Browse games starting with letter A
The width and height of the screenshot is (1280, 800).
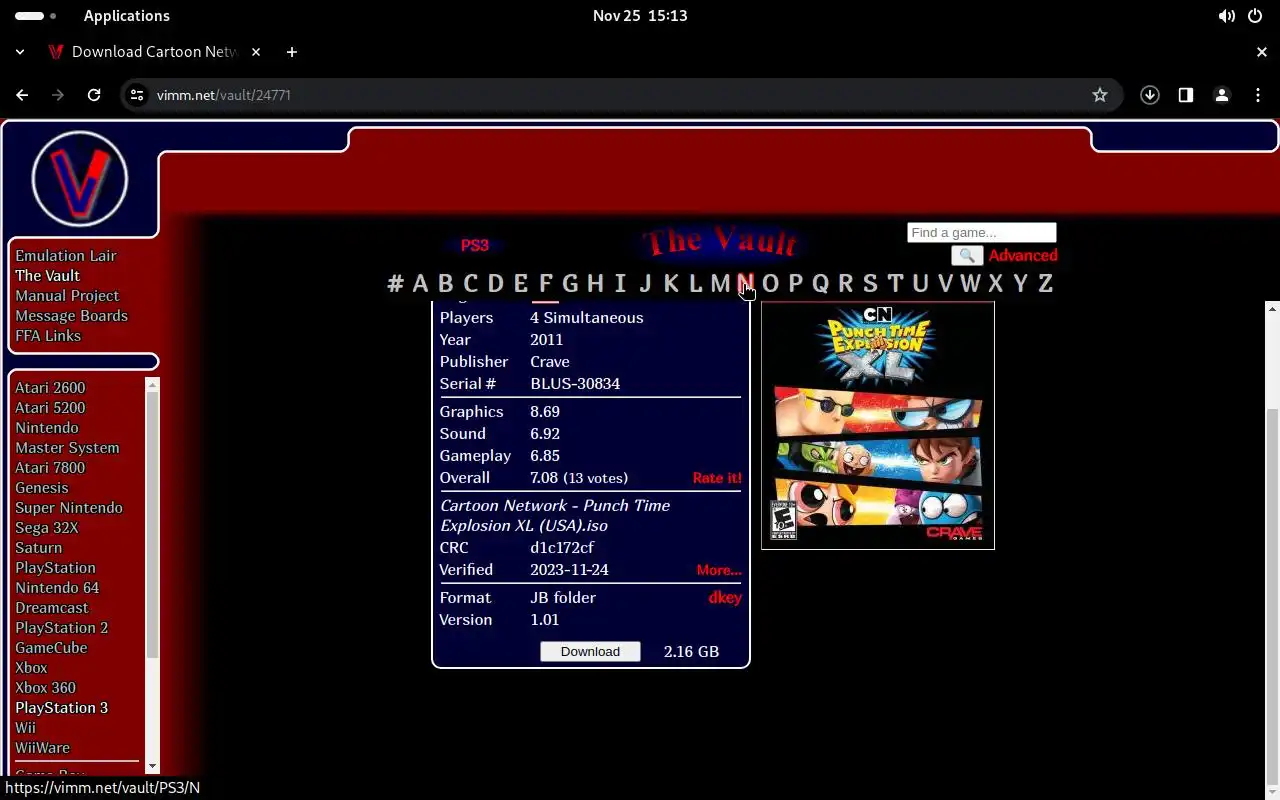point(420,283)
